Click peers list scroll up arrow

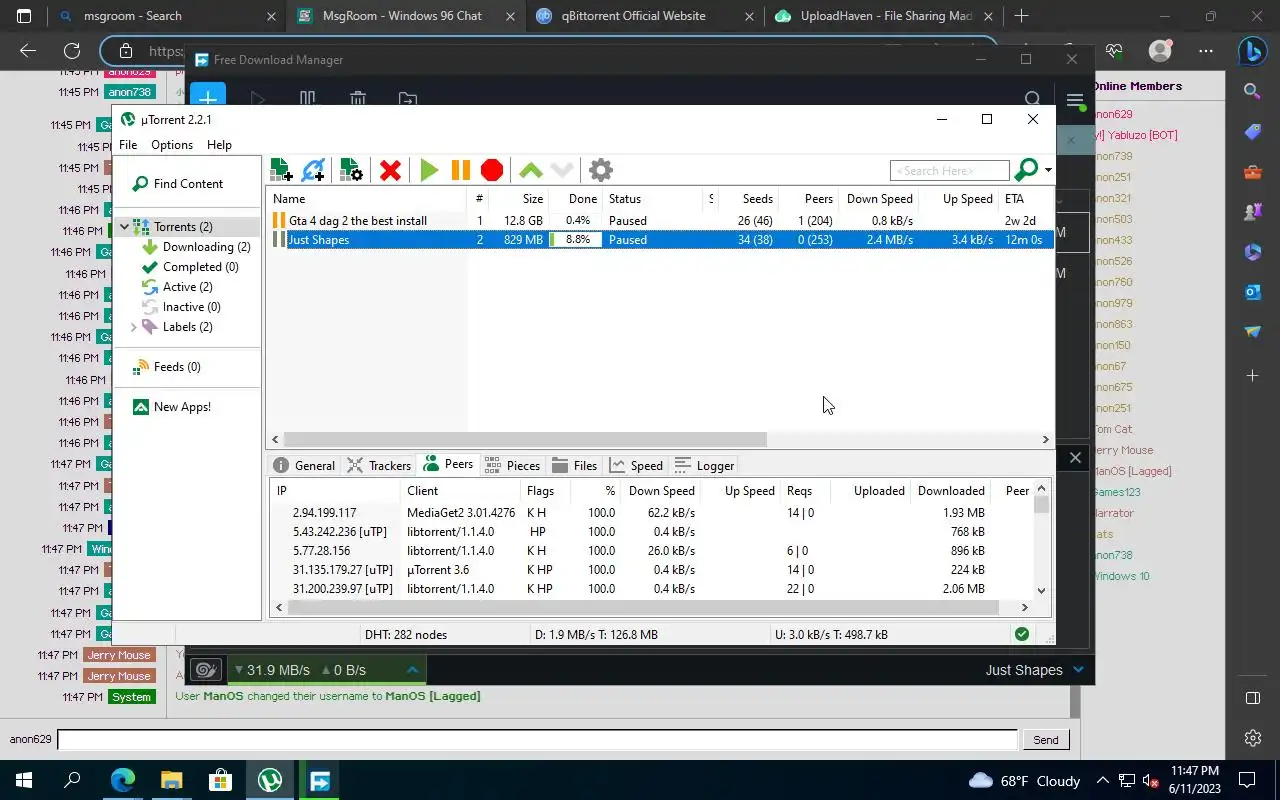1041,489
